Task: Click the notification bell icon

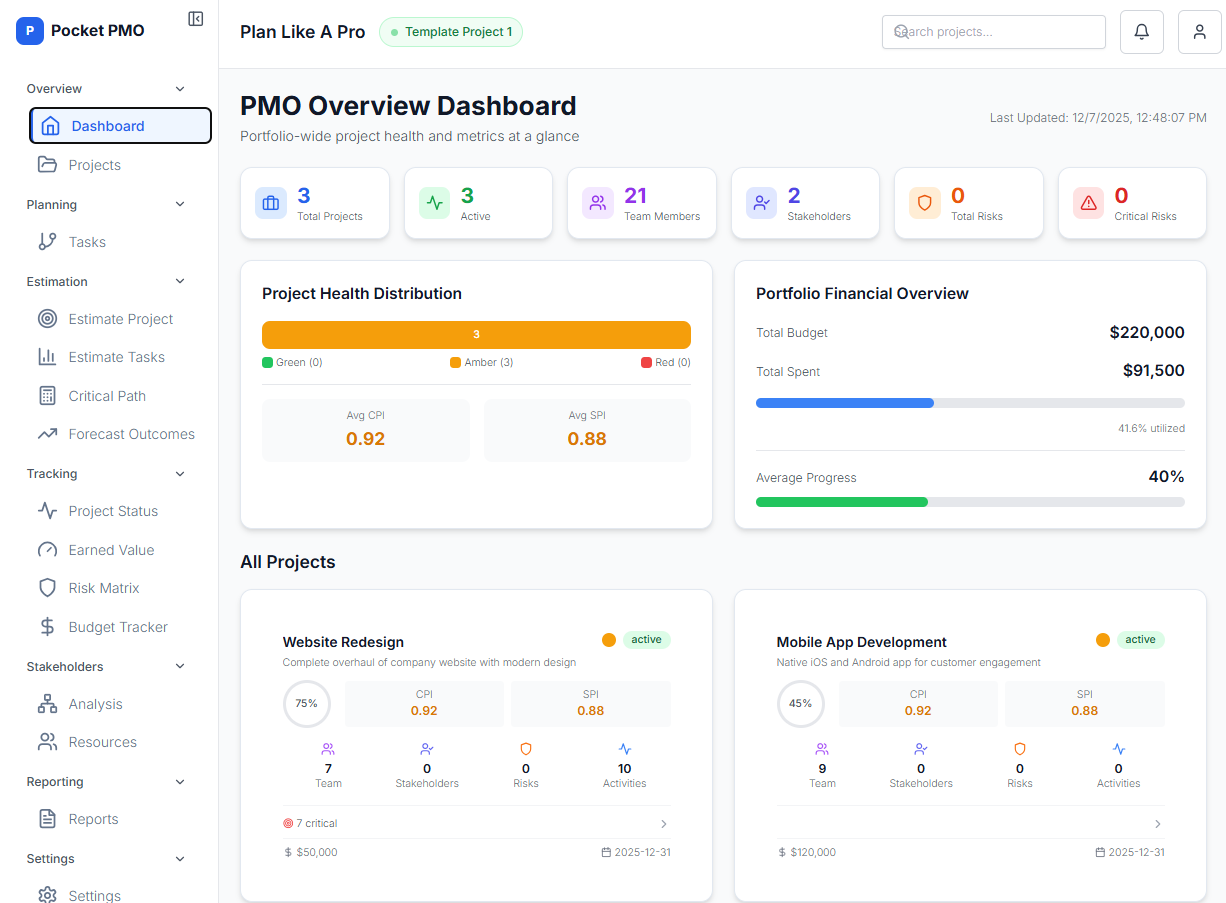Action: coord(1141,31)
